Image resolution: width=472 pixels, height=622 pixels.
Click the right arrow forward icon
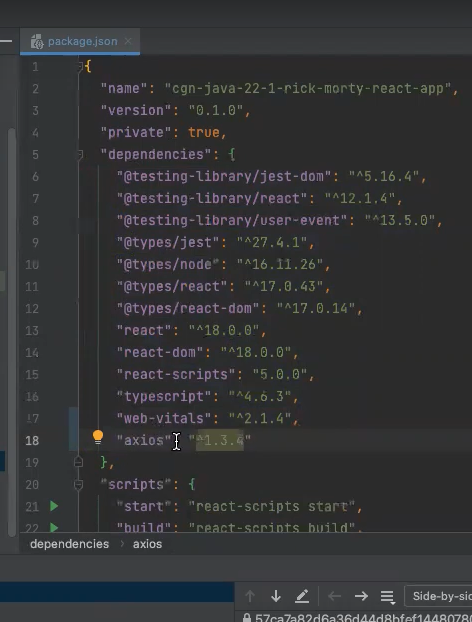tap(361, 596)
